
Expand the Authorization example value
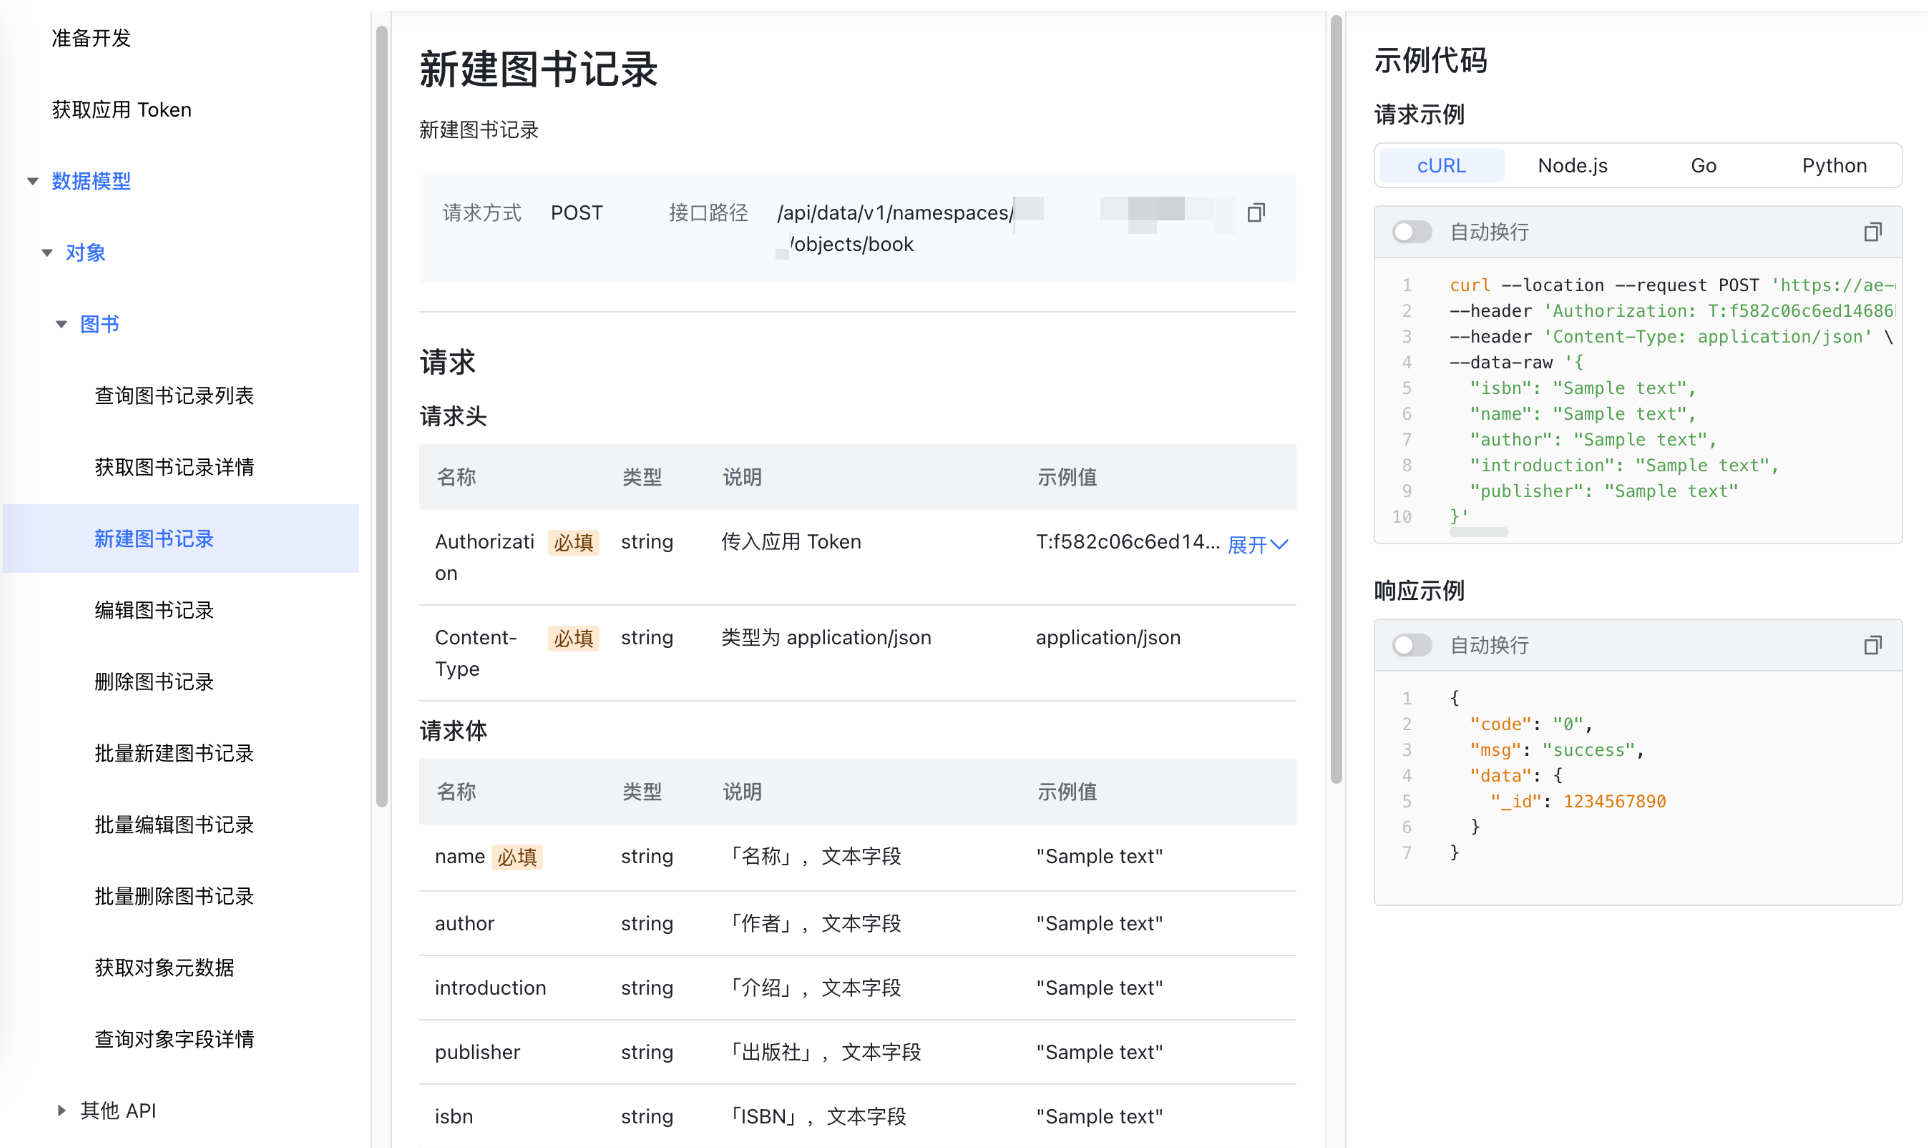(1257, 544)
